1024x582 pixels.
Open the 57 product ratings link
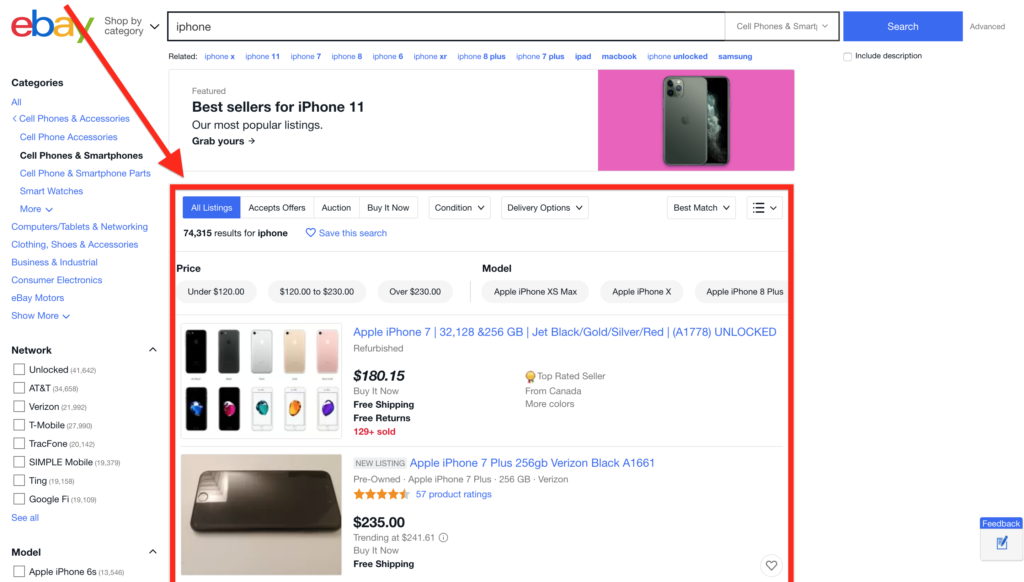click(x=454, y=494)
